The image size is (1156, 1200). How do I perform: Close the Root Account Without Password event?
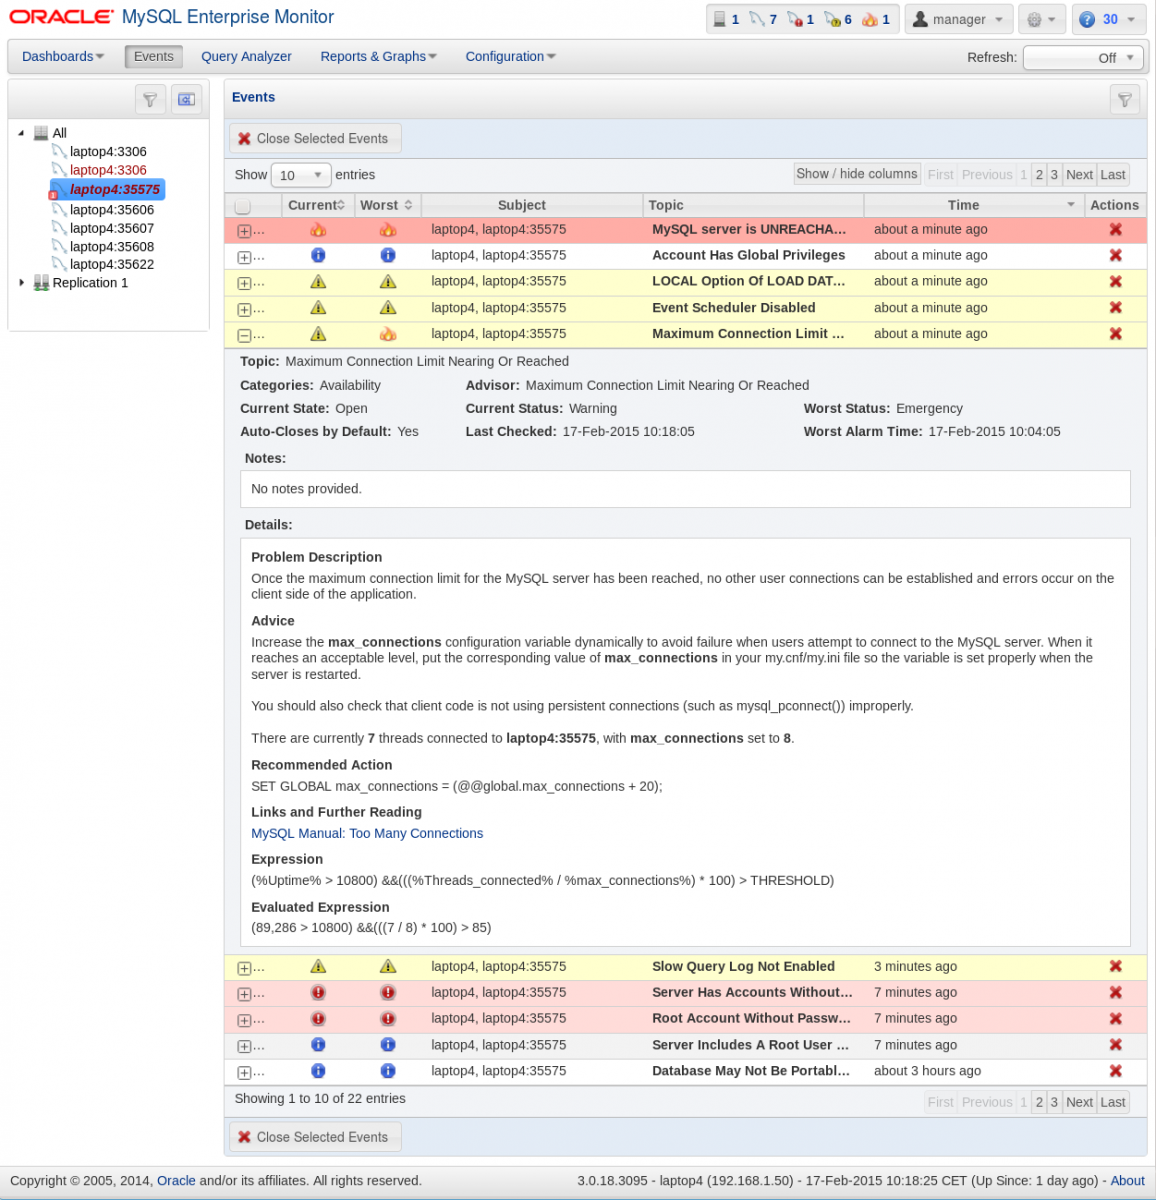tap(1115, 1019)
